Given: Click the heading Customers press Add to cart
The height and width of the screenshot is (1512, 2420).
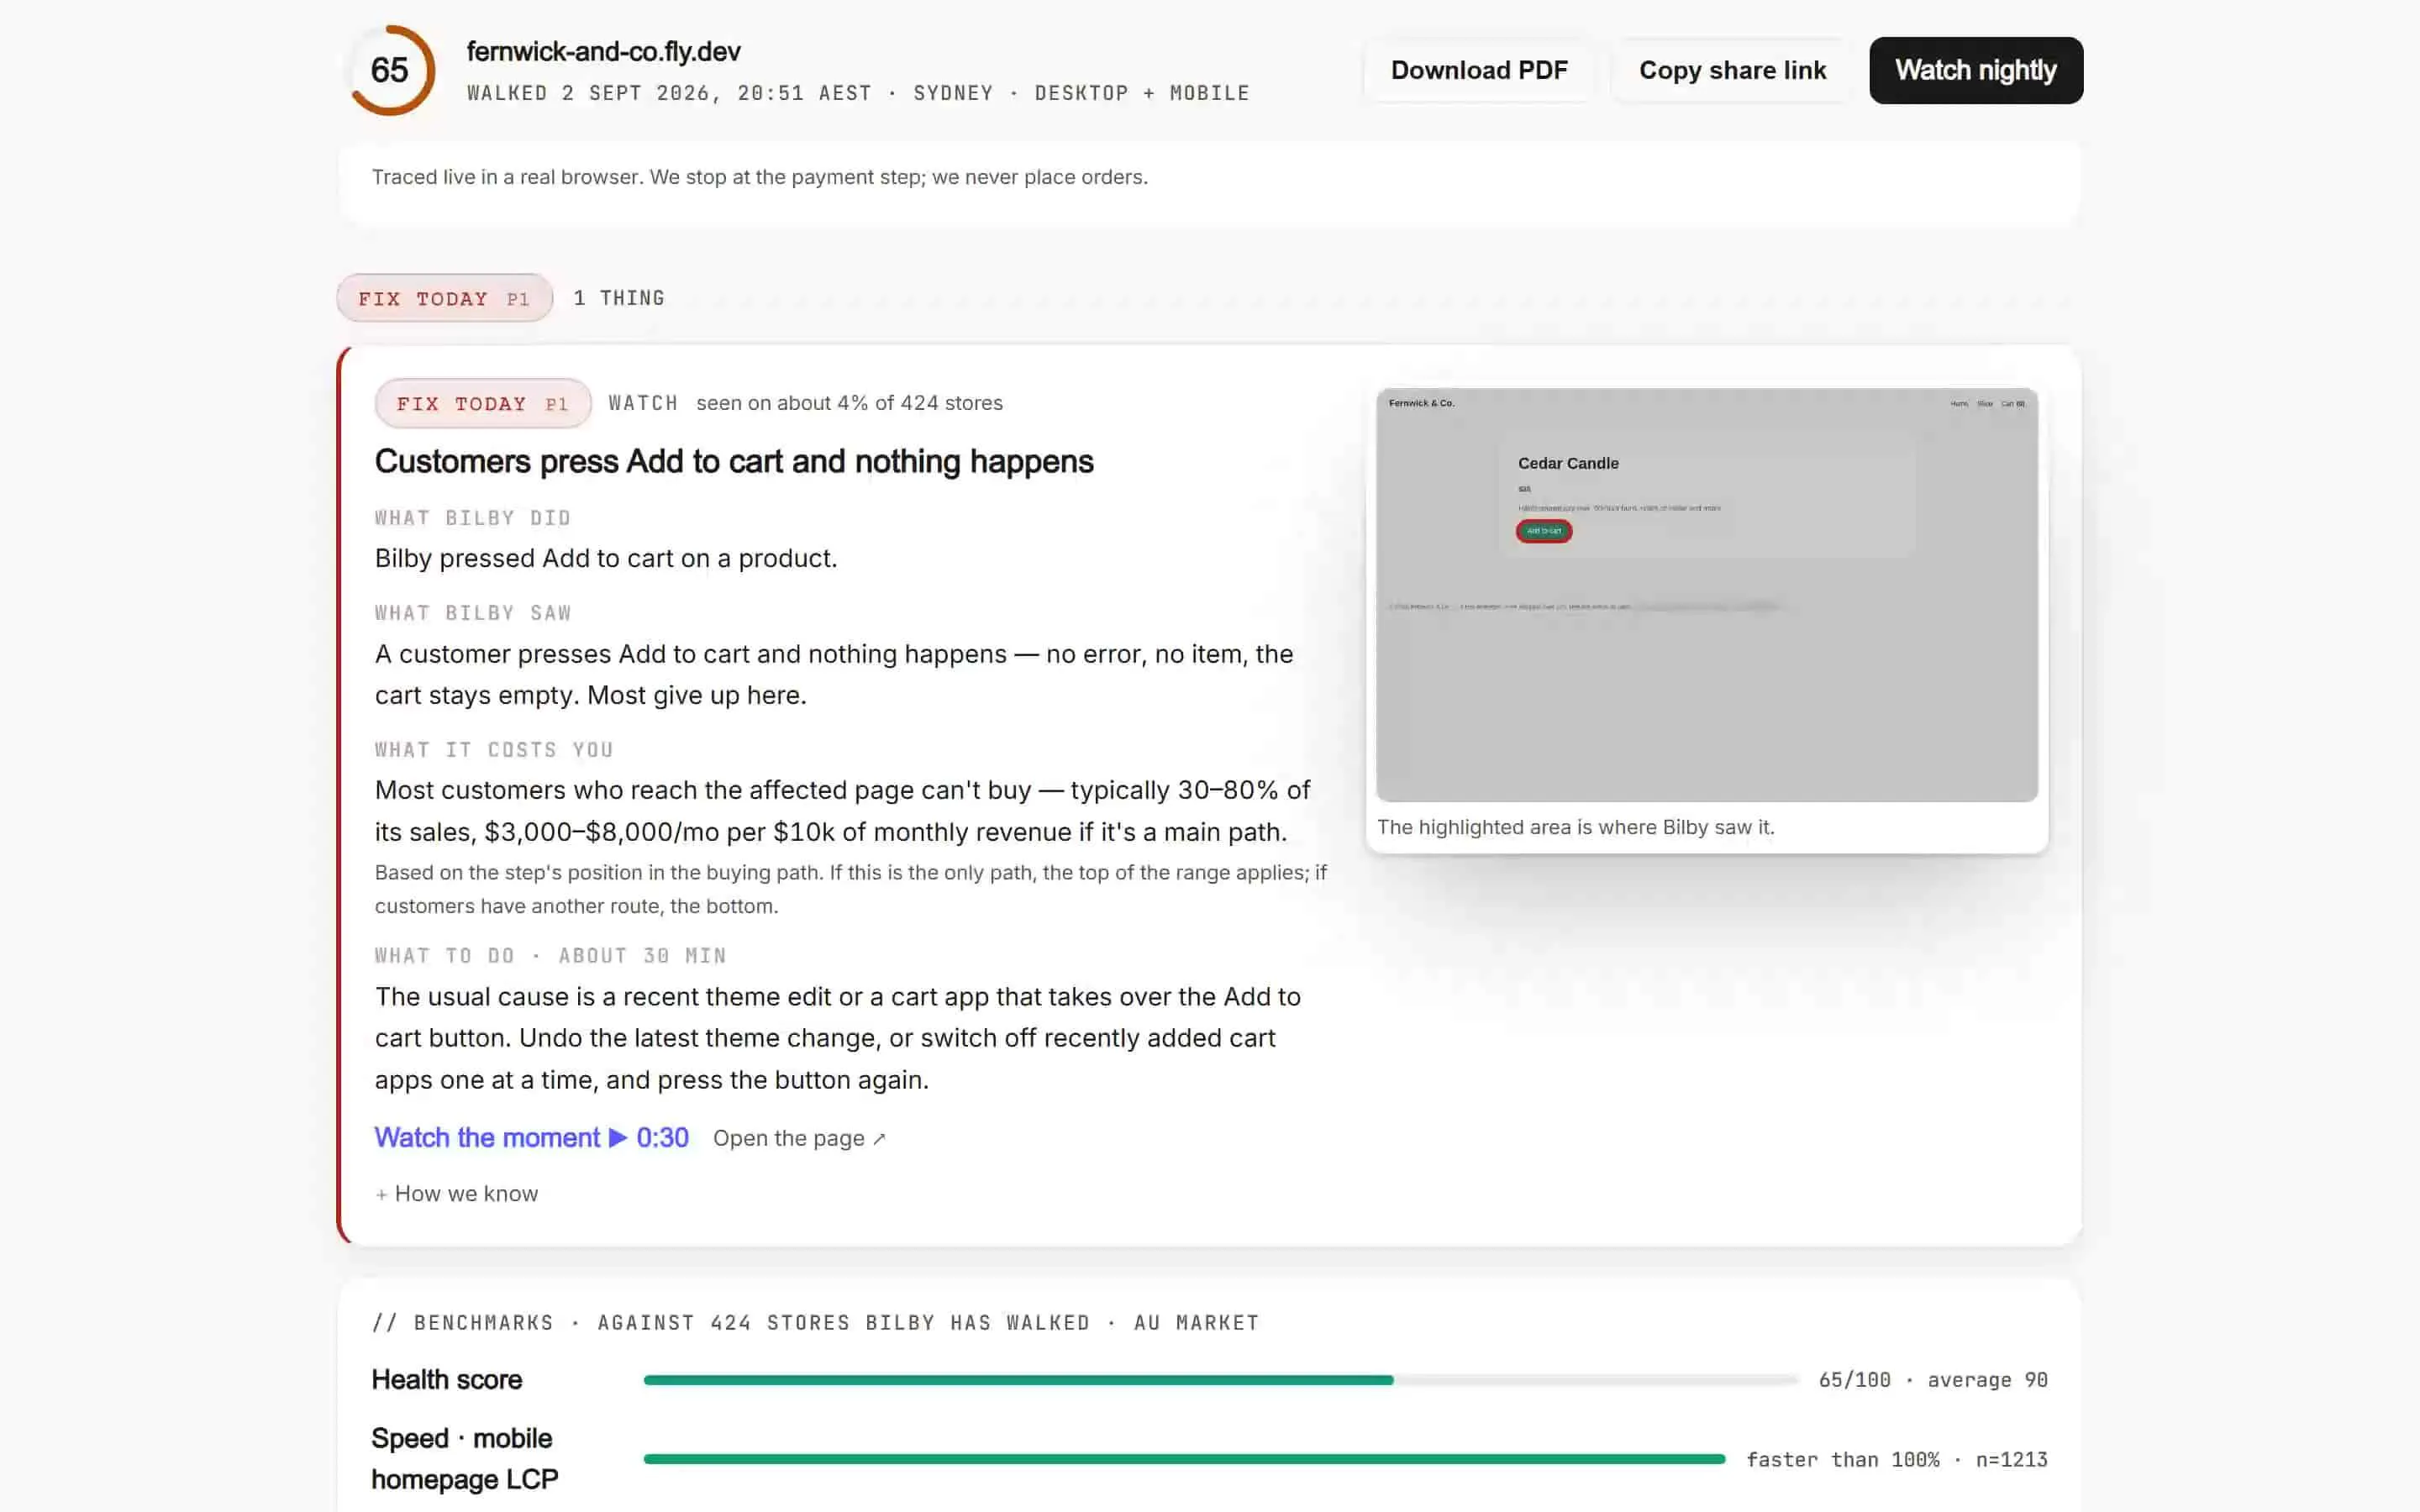Looking at the screenshot, I should [x=734, y=461].
